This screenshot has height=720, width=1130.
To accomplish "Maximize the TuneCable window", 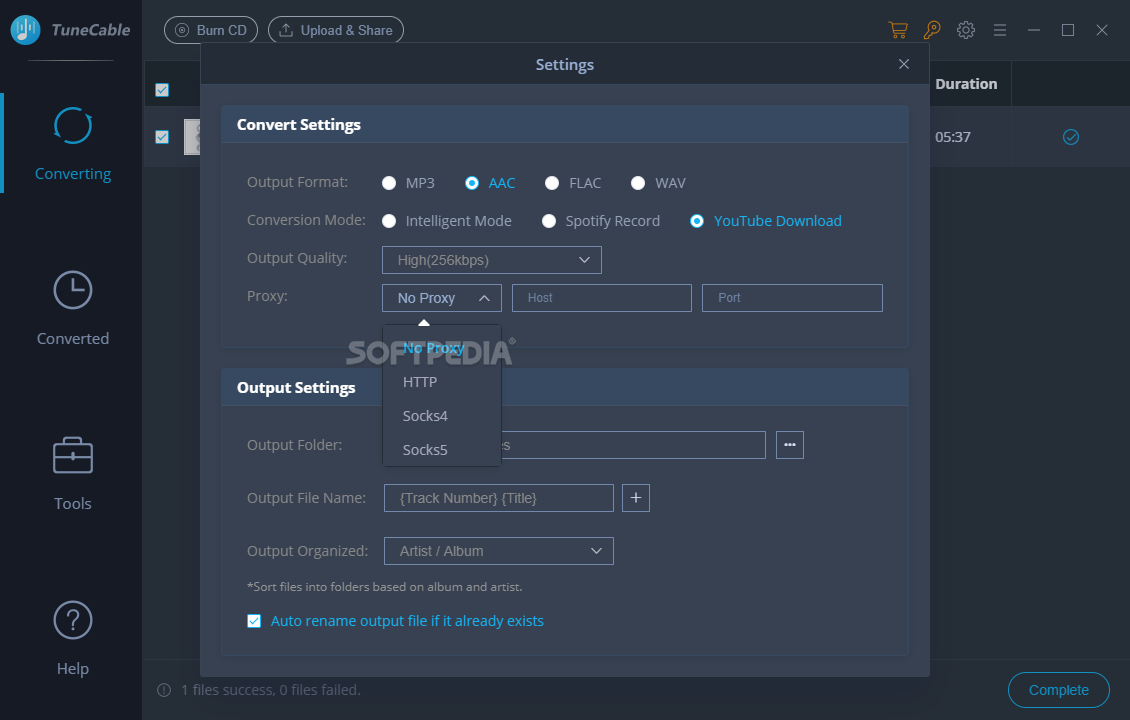I will pyautogui.click(x=1067, y=30).
